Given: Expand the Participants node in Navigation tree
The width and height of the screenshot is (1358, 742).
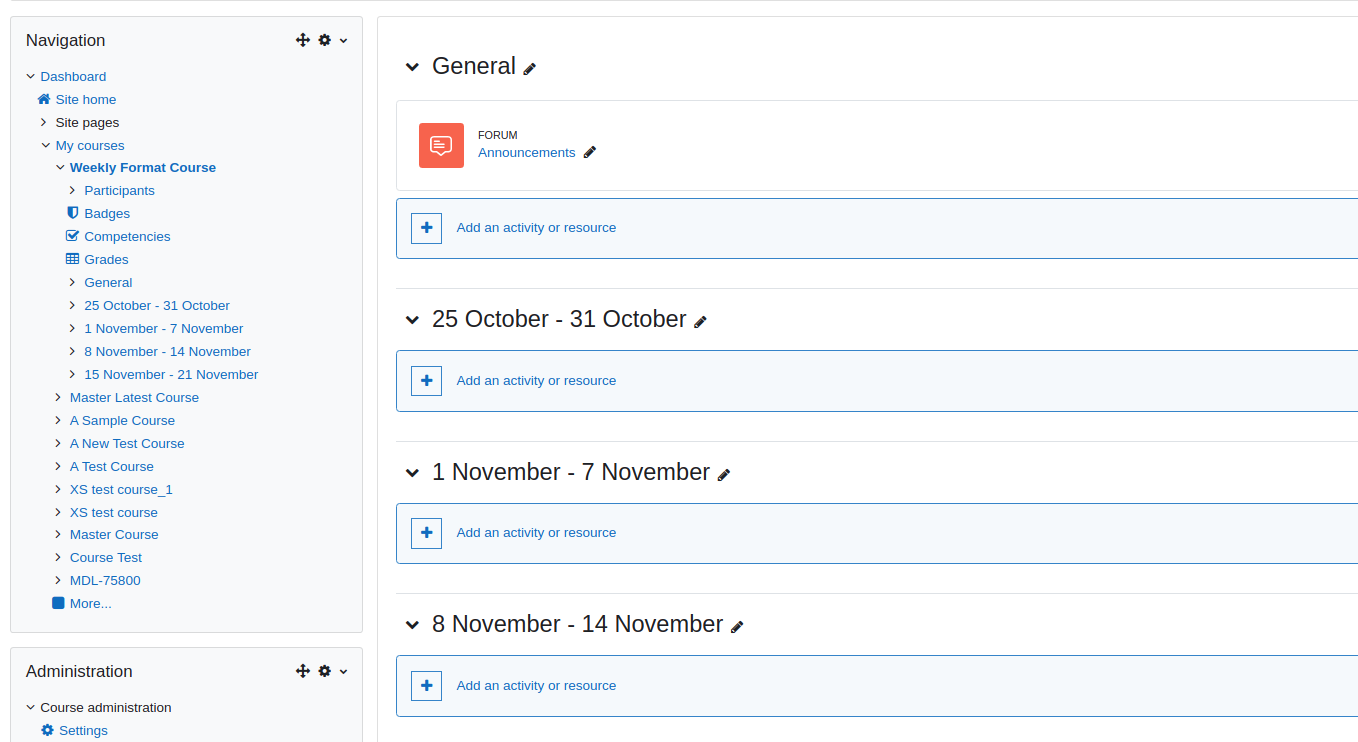Looking at the screenshot, I should [x=72, y=190].
